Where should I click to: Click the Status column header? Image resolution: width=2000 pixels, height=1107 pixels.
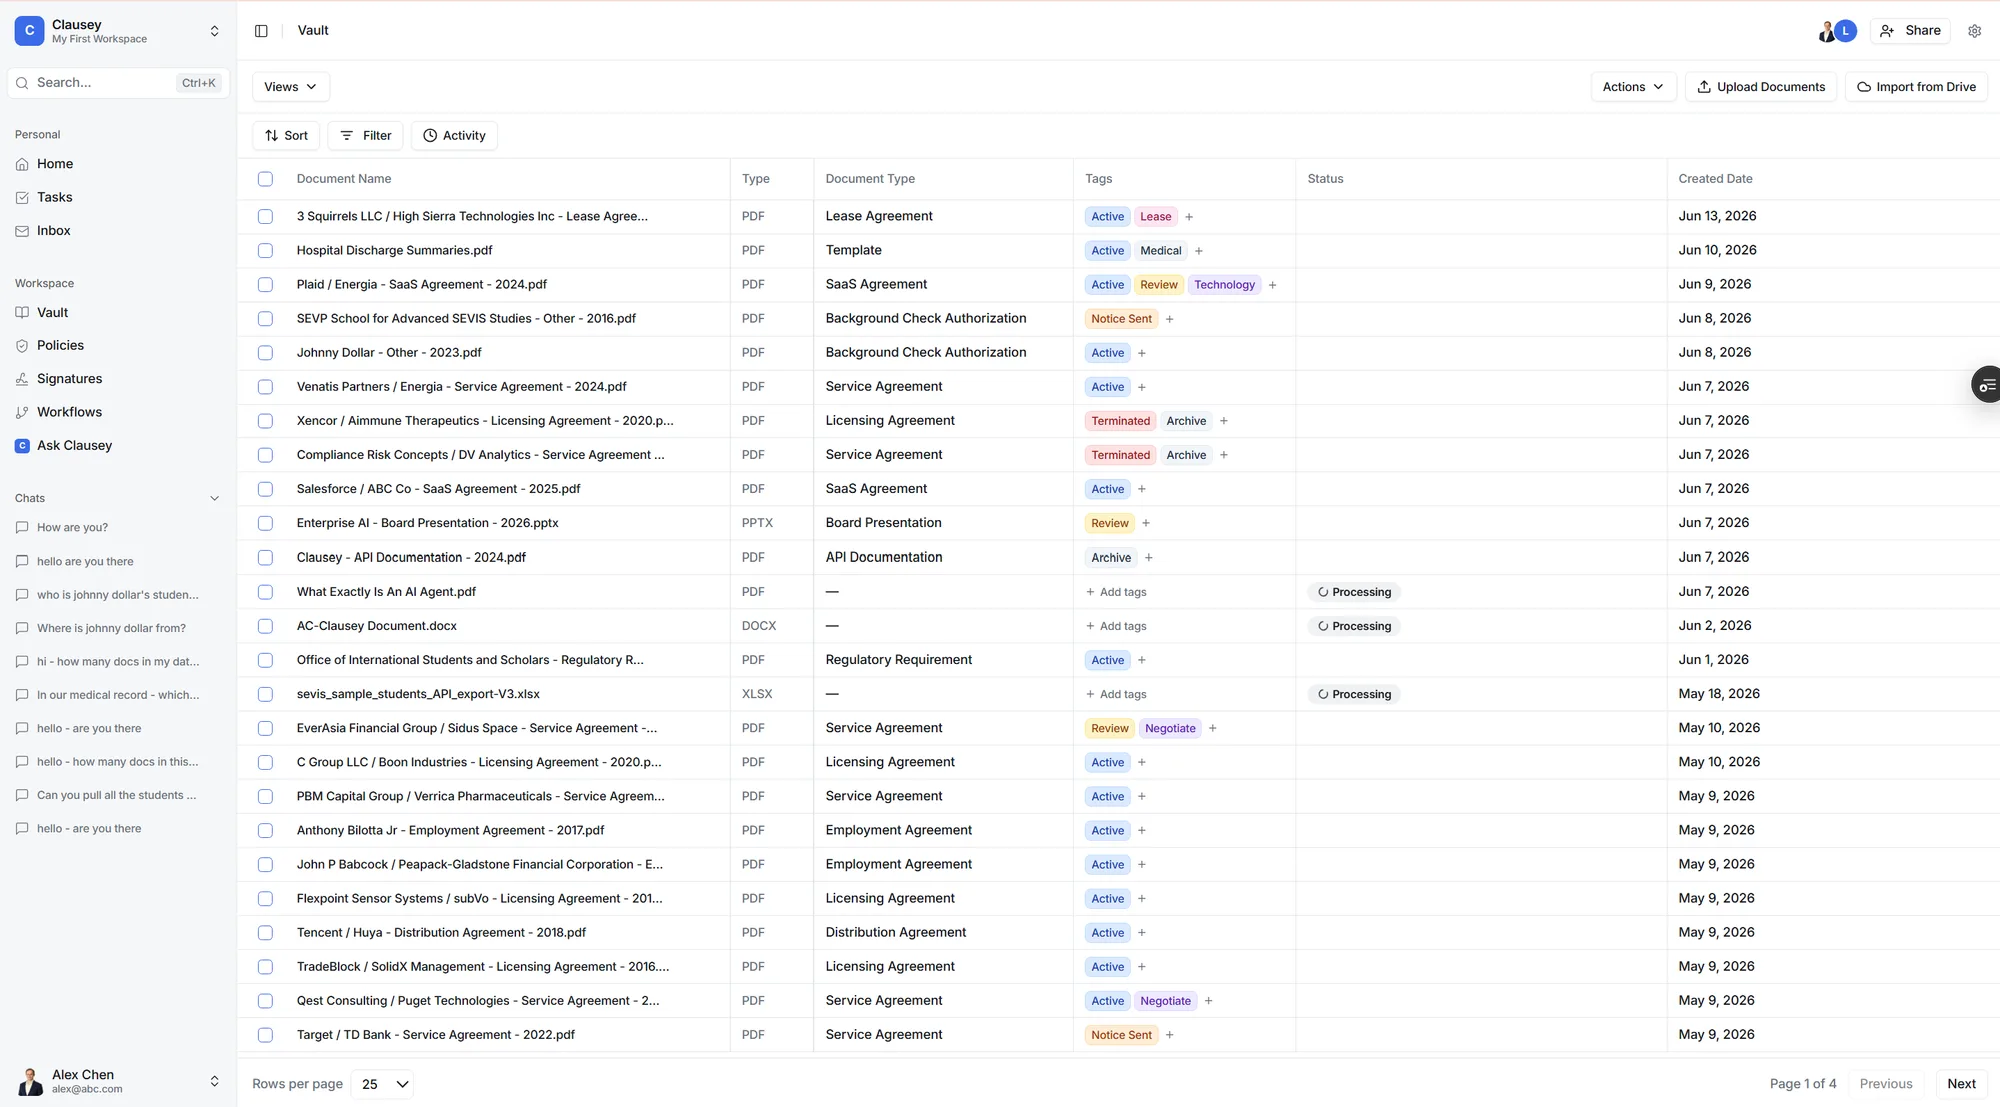(1325, 179)
